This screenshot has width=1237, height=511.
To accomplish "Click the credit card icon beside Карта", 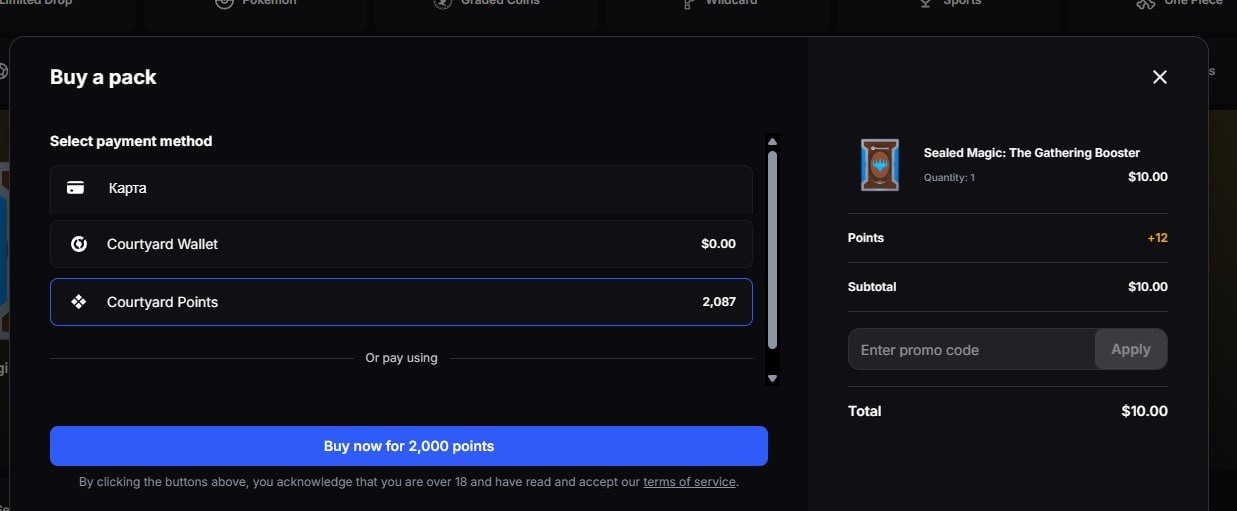I will (75, 188).
